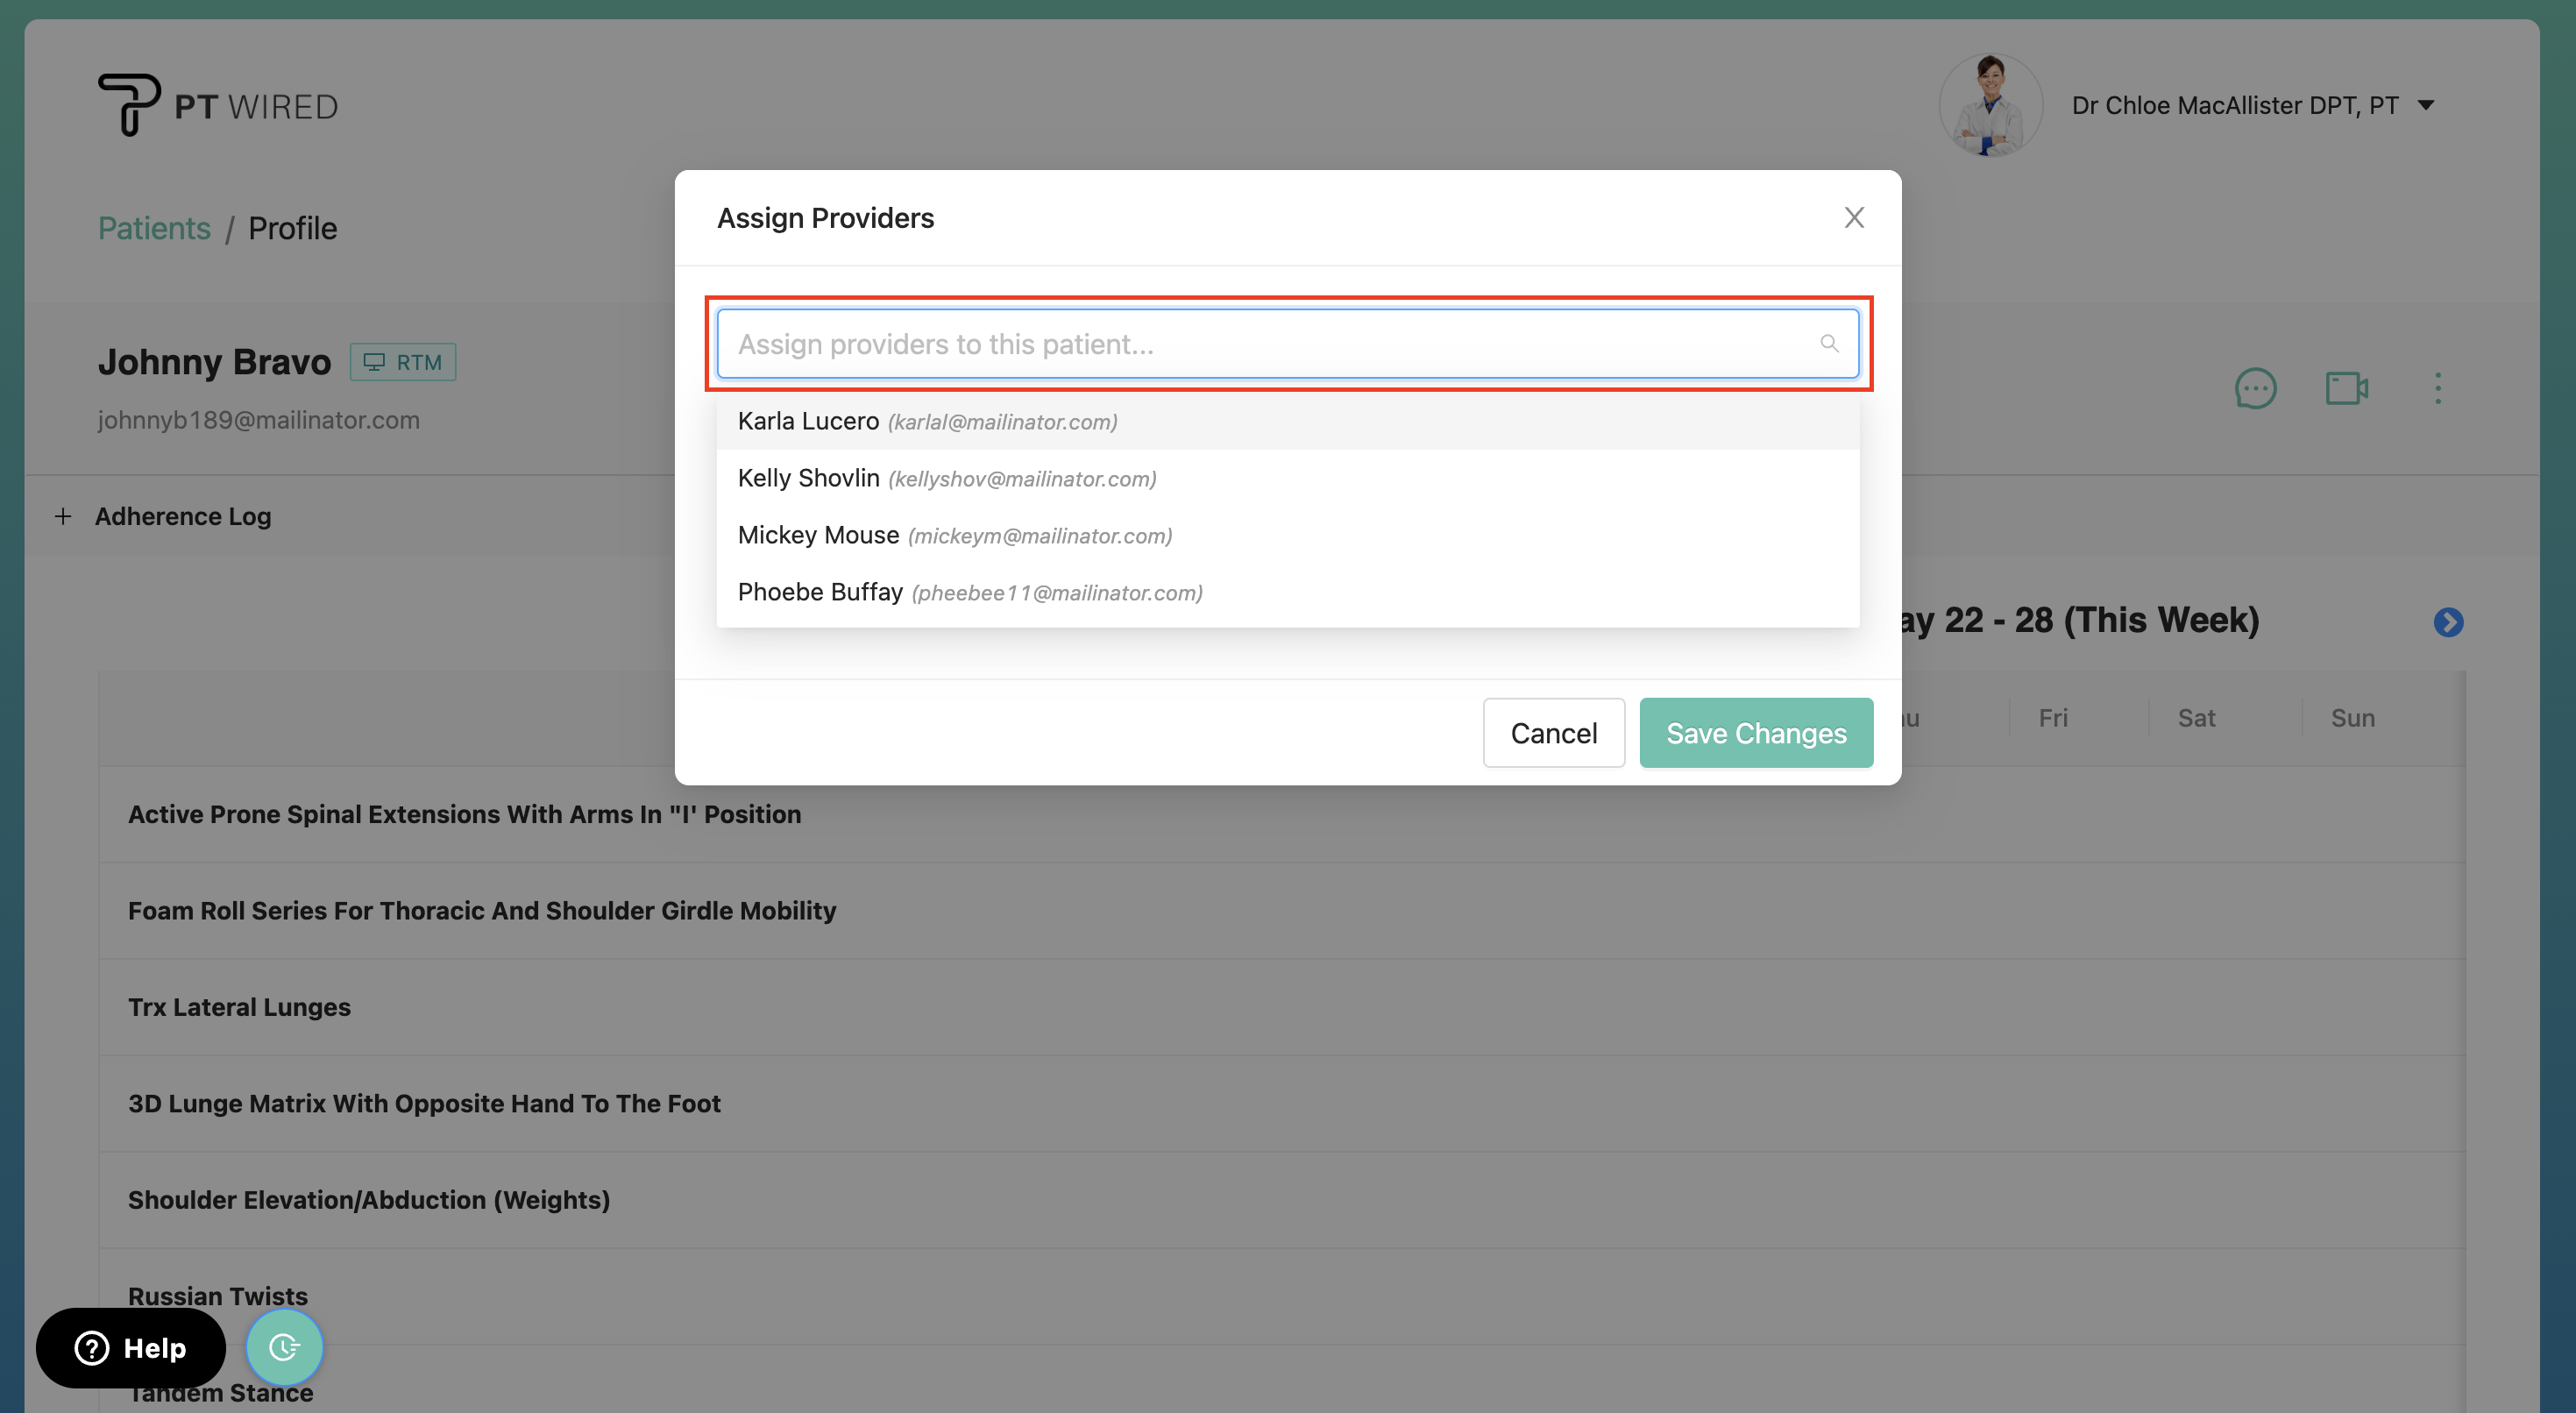The width and height of the screenshot is (2576, 1413).
Task: Open the user account dropdown arrow
Action: 2426,105
